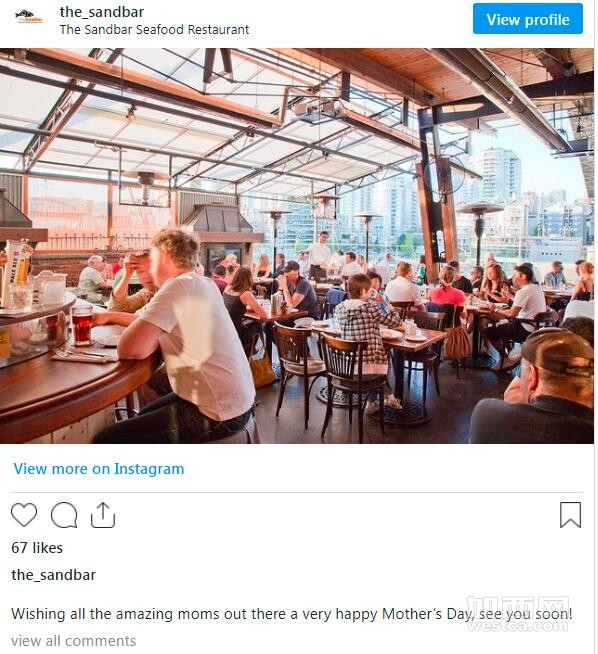Click the Sandbar profile avatar logo
This screenshot has width=598, height=654.
(x=29, y=17)
